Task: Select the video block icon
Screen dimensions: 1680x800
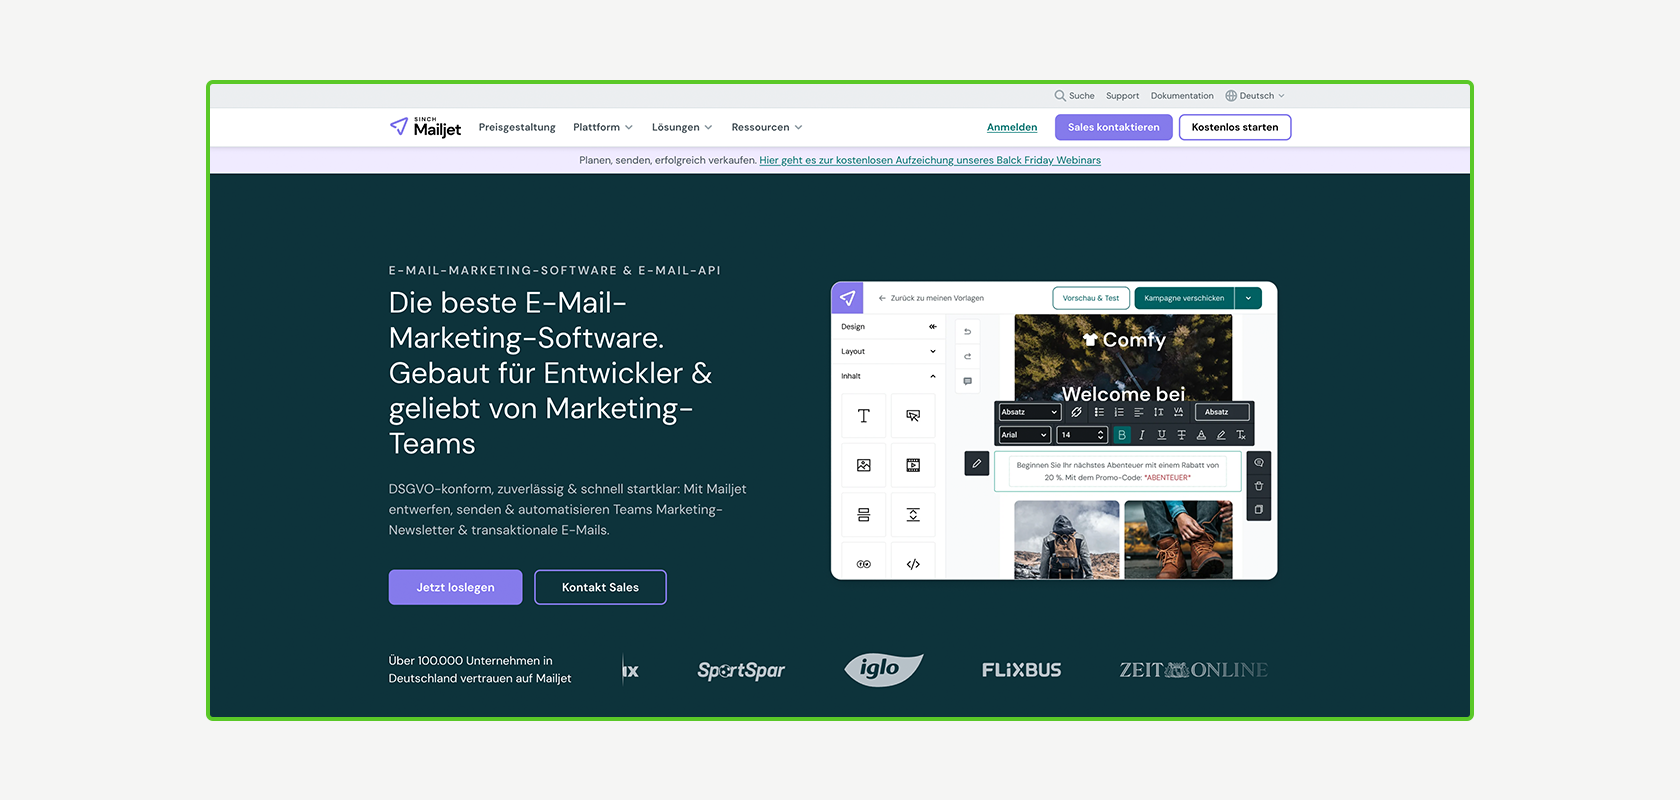Action: [913, 465]
